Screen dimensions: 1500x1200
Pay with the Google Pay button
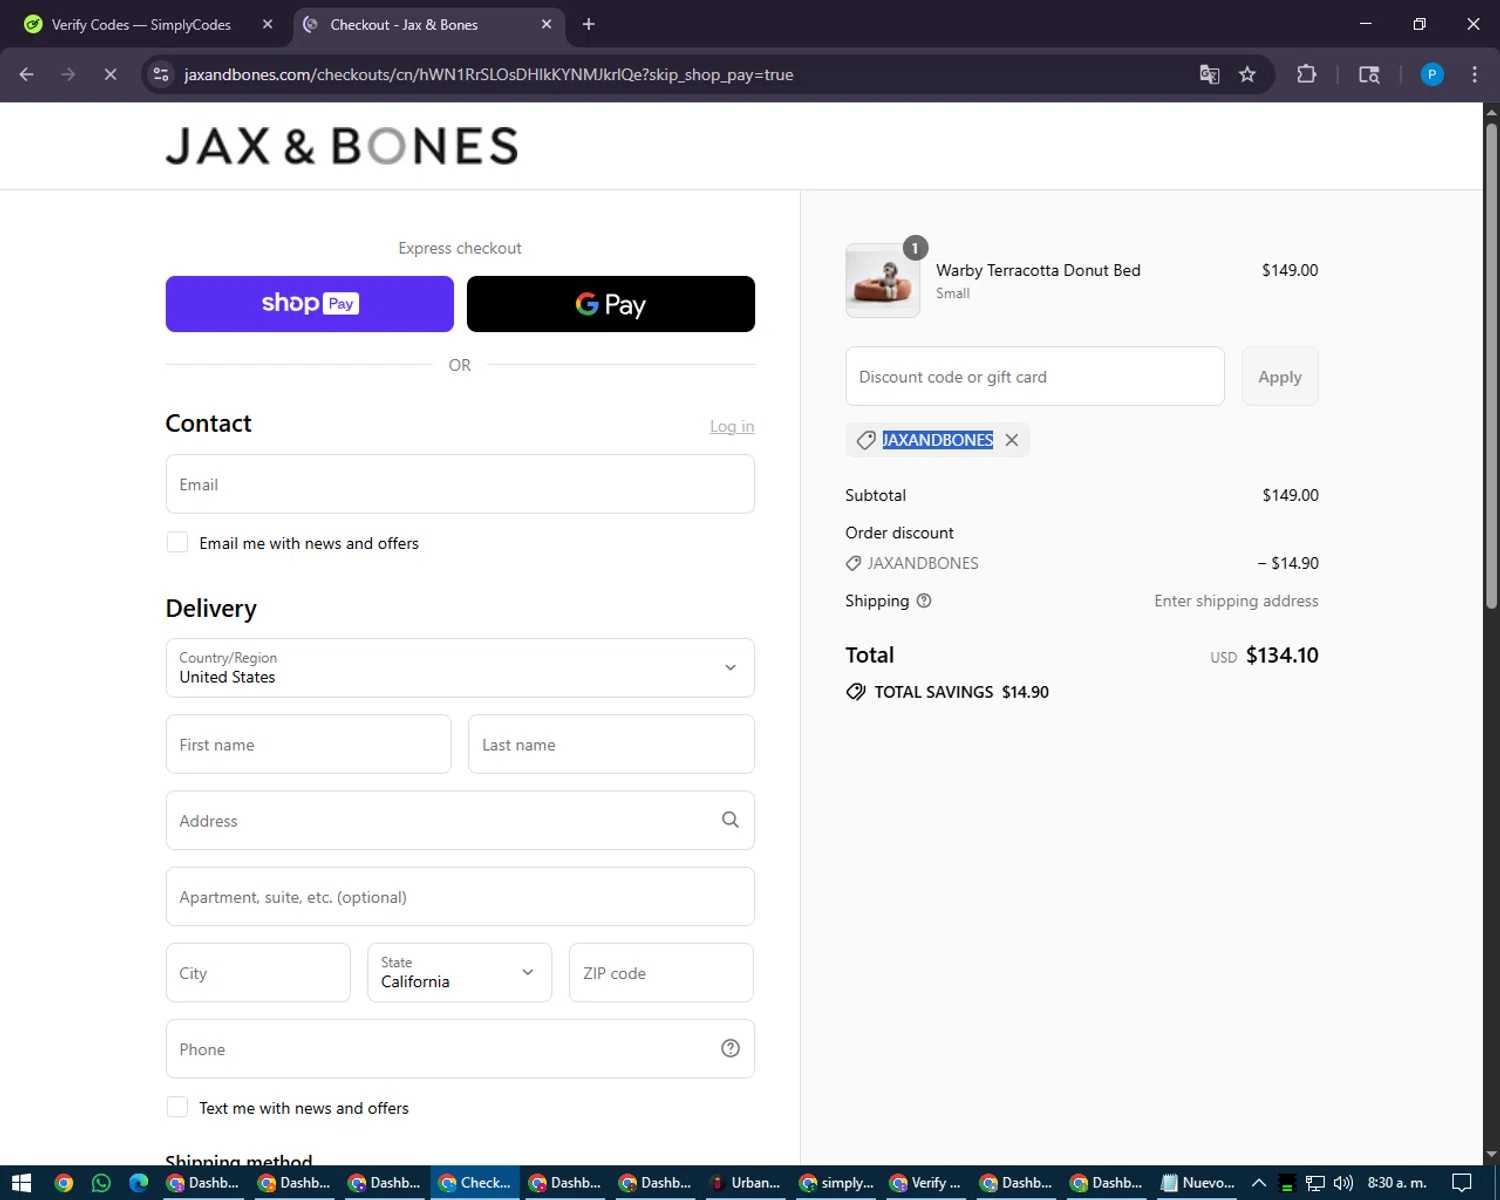611,304
